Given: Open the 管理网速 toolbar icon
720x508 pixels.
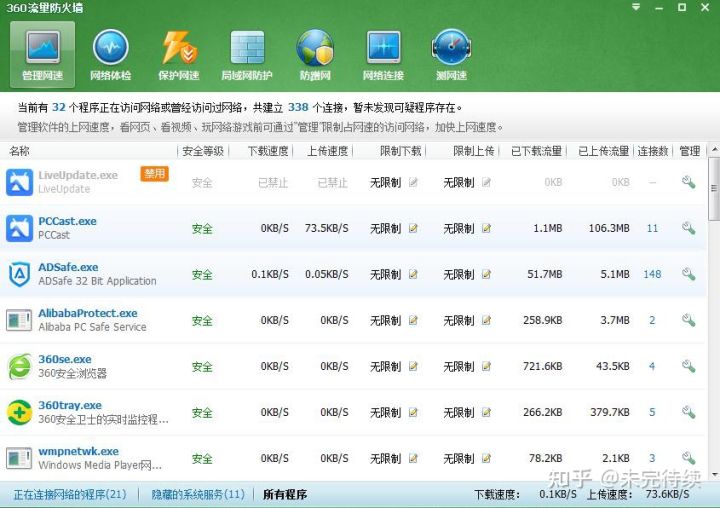Looking at the screenshot, I should [42, 54].
